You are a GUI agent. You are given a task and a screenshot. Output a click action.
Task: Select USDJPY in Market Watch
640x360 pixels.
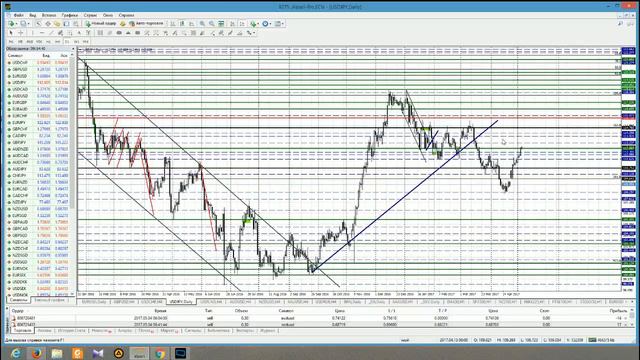pyautogui.click(x=39, y=82)
